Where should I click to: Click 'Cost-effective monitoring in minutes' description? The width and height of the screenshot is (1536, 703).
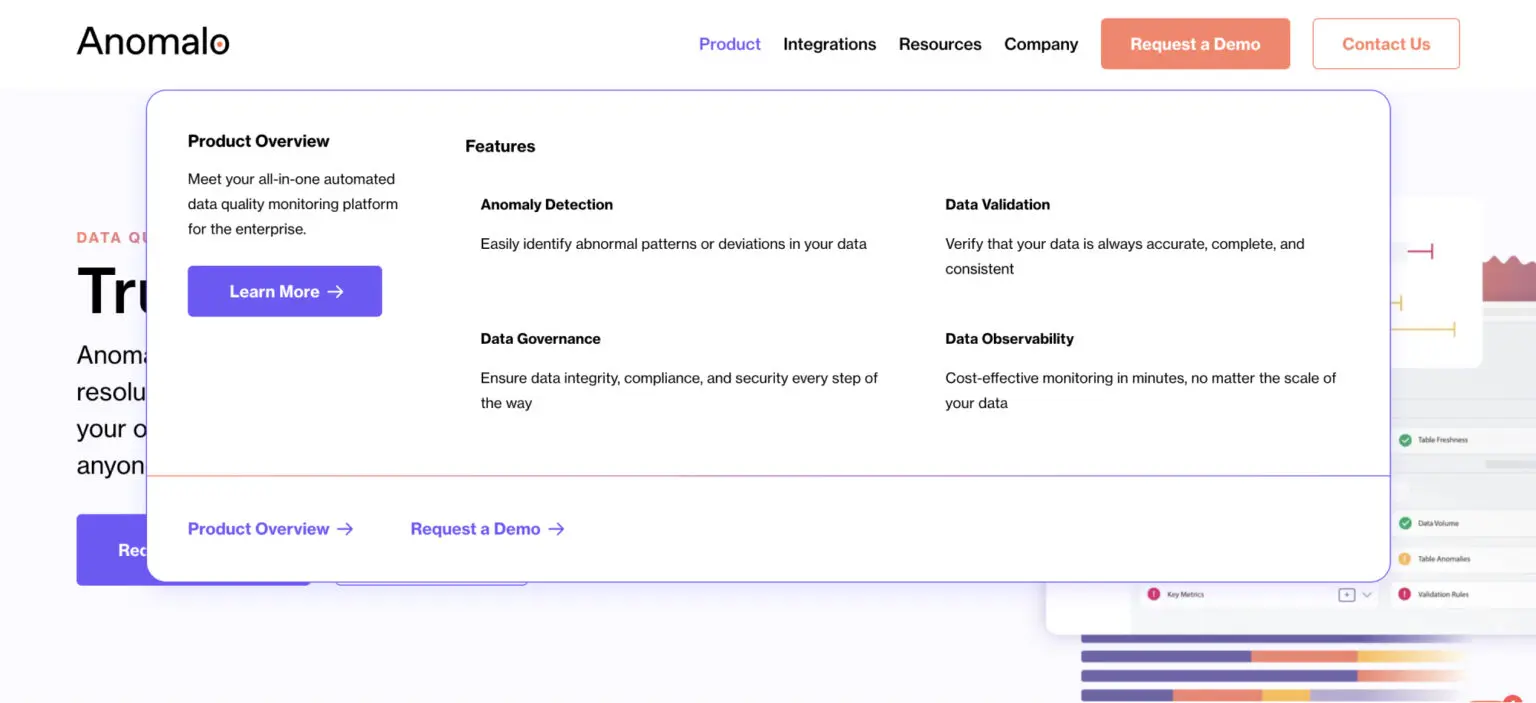pyautogui.click(x=1141, y=391)
